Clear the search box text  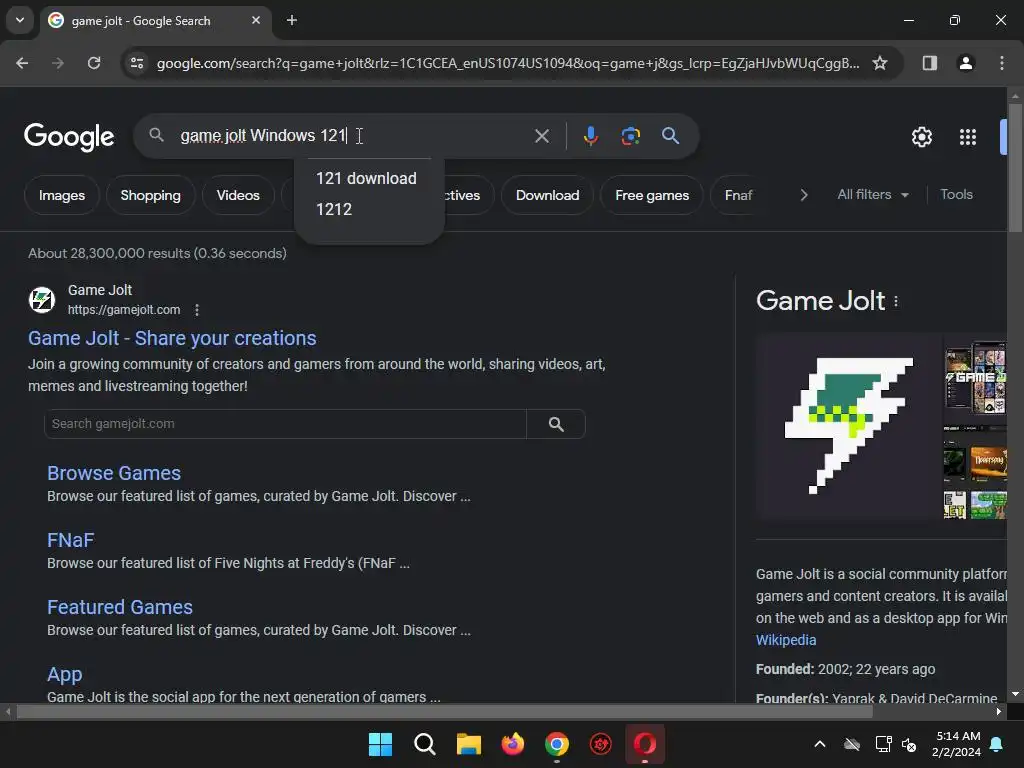[541, 136]
